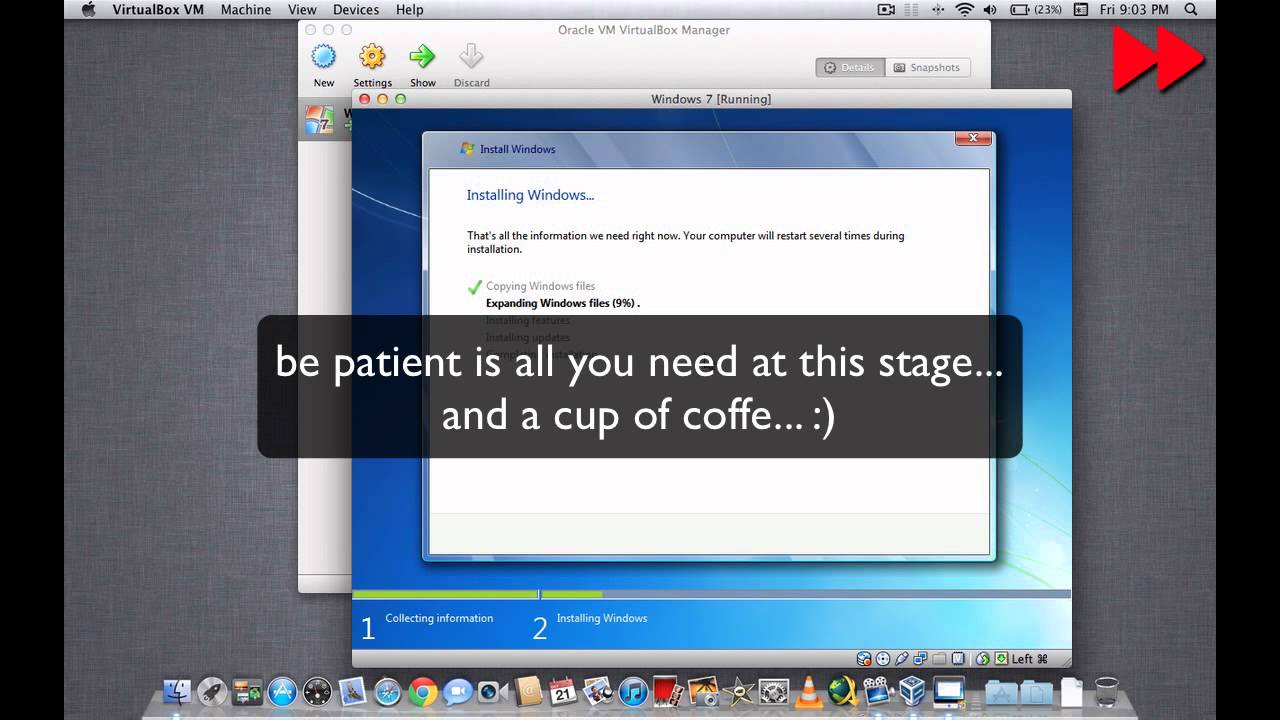Click 'Copying Windows files' completed step
1280x720 pixels.
point(540,286)
